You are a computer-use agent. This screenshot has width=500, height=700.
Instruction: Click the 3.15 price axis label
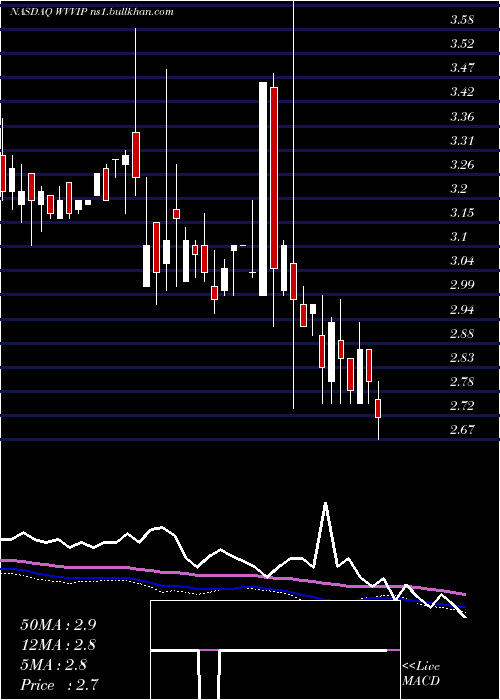[461, 213]
